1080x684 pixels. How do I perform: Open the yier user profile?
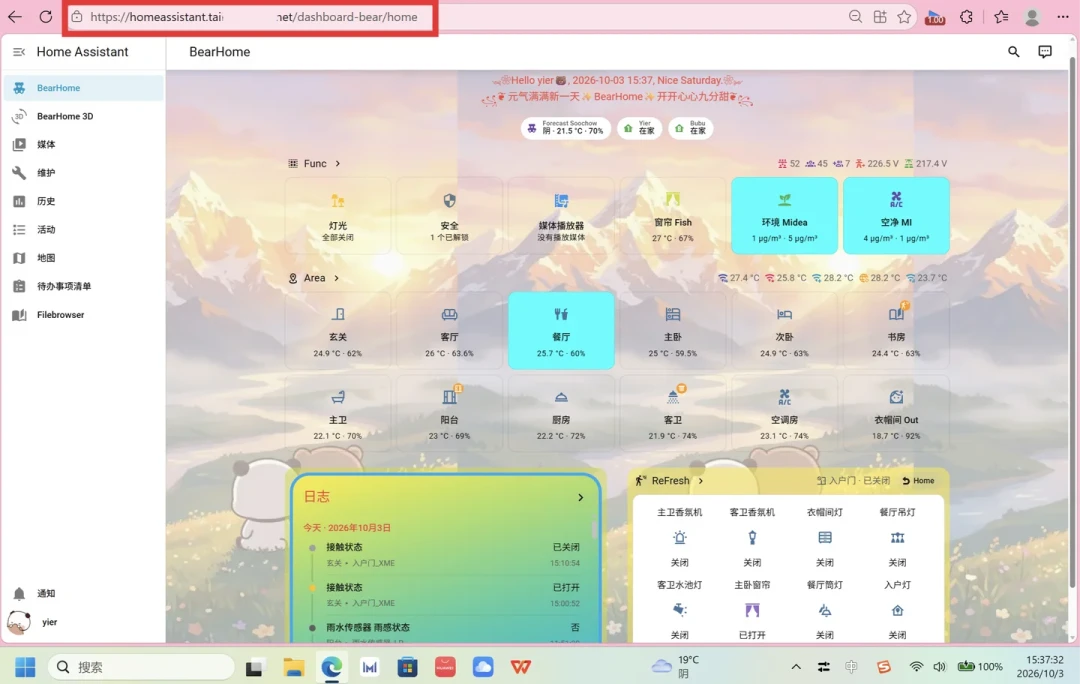[x=83, y=622]
